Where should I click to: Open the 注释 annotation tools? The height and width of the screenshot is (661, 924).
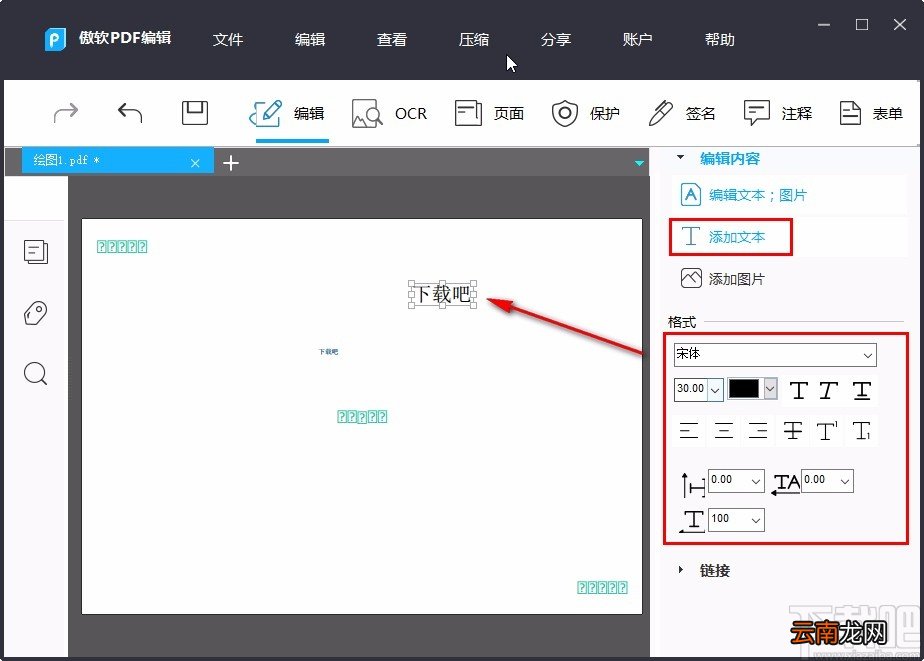pyautogui.click(x=778, y=113)
